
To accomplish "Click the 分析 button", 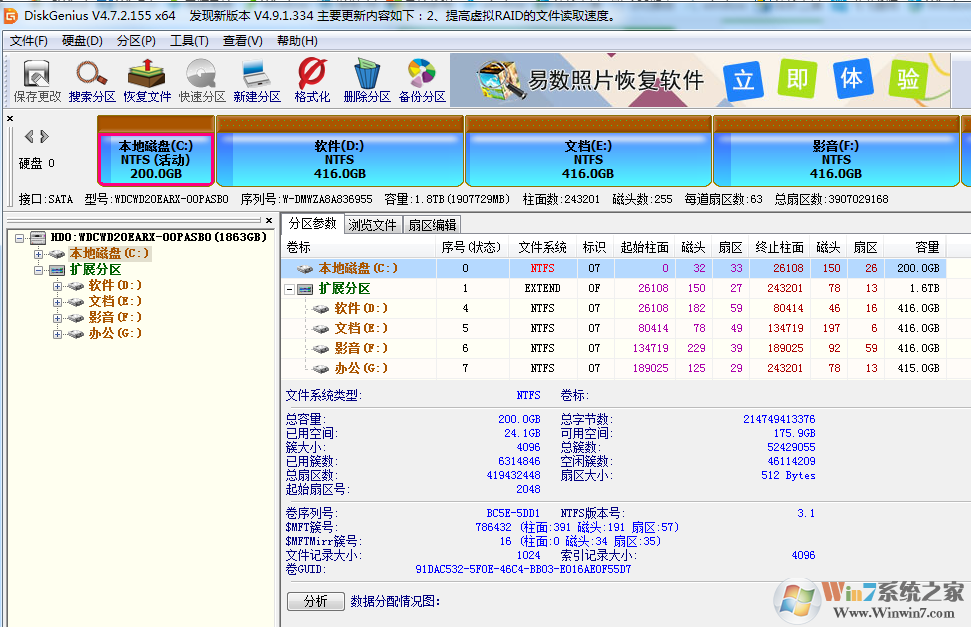I will [315, 601].
